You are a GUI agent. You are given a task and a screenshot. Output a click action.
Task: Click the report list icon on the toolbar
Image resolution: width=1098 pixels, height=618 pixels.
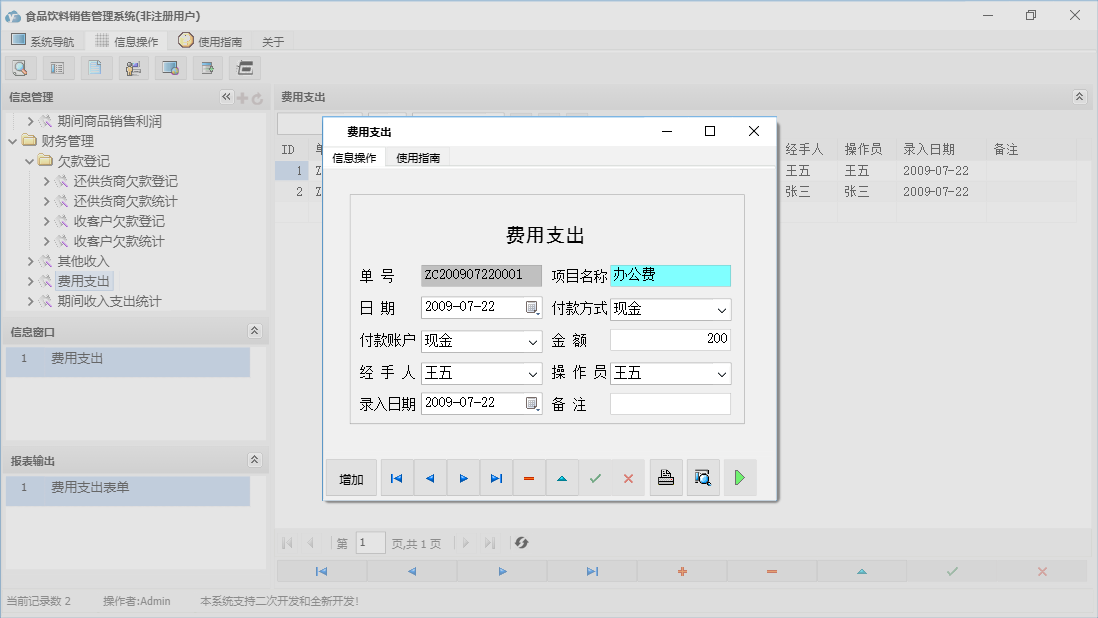pos(57,67)
